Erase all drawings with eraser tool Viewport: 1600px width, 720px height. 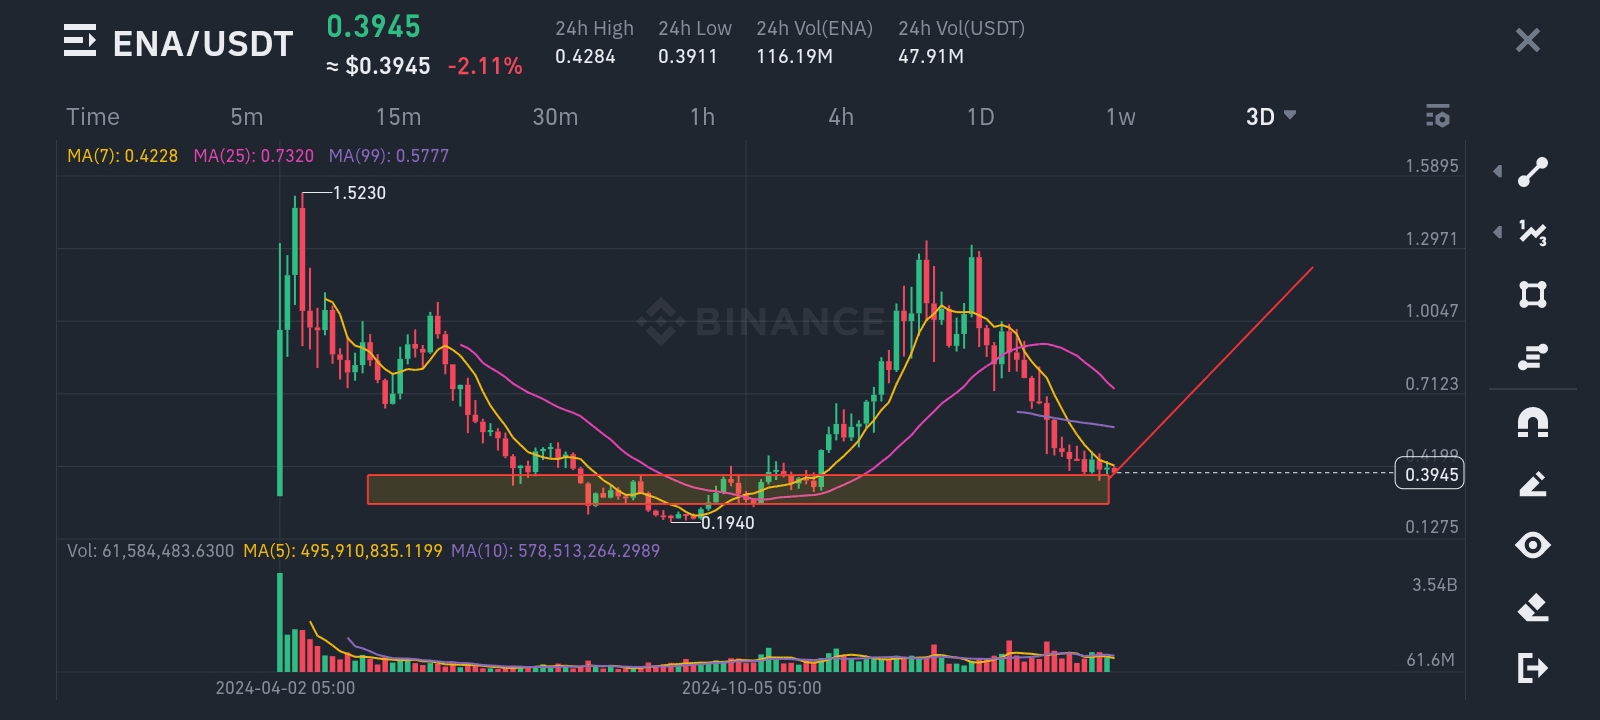[1533, 607]
